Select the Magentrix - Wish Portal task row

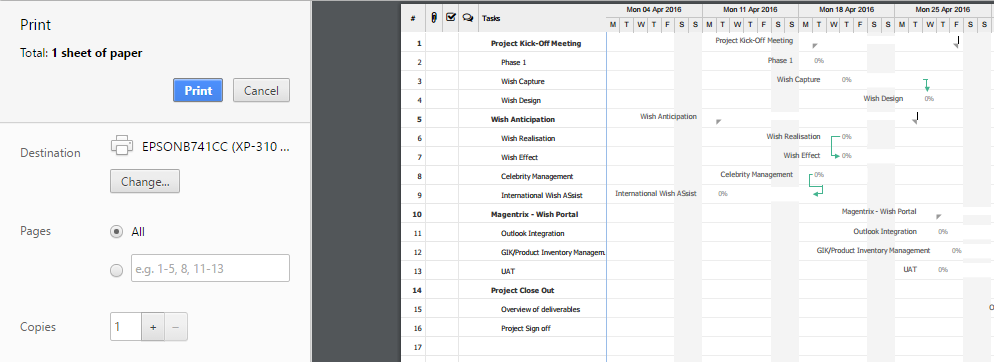point(504,214)
